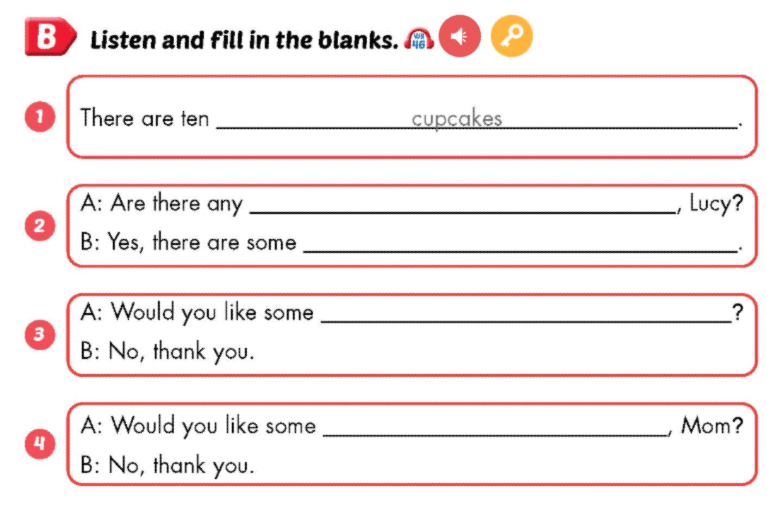Viewport: 767px width, 507px height.
Task: Play the audio with the red speaker button
Action: pos(459,38)
